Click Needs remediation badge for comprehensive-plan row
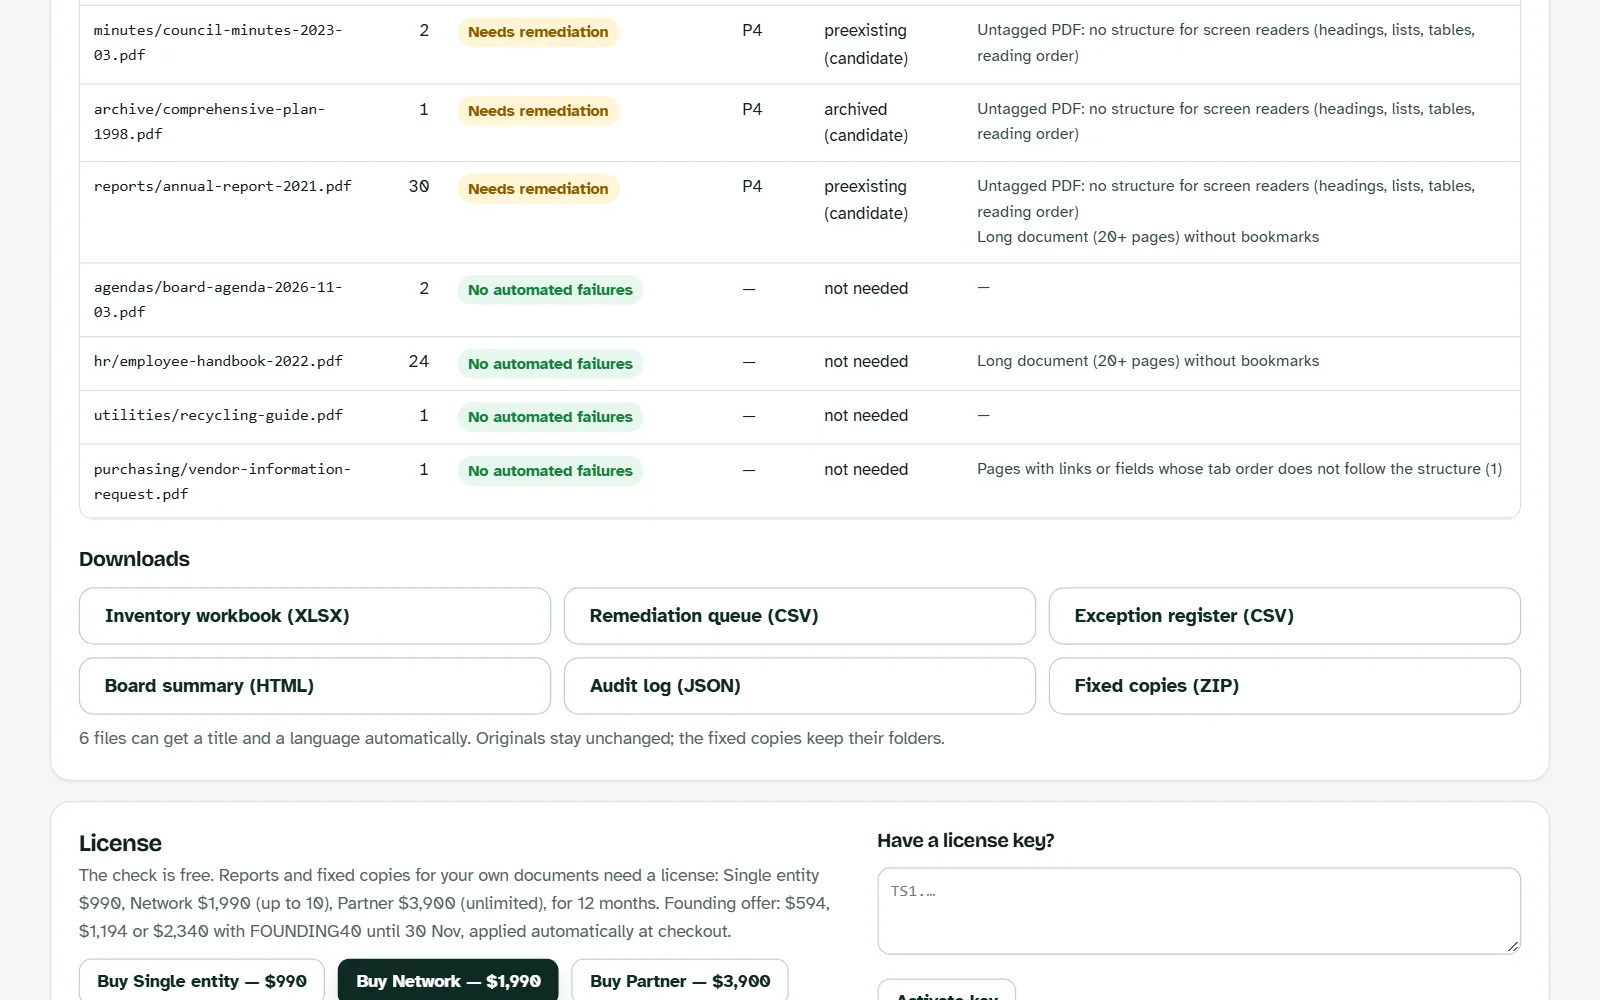The height and width of the screenshot is (1000, 1600). (x=538, y=111)
